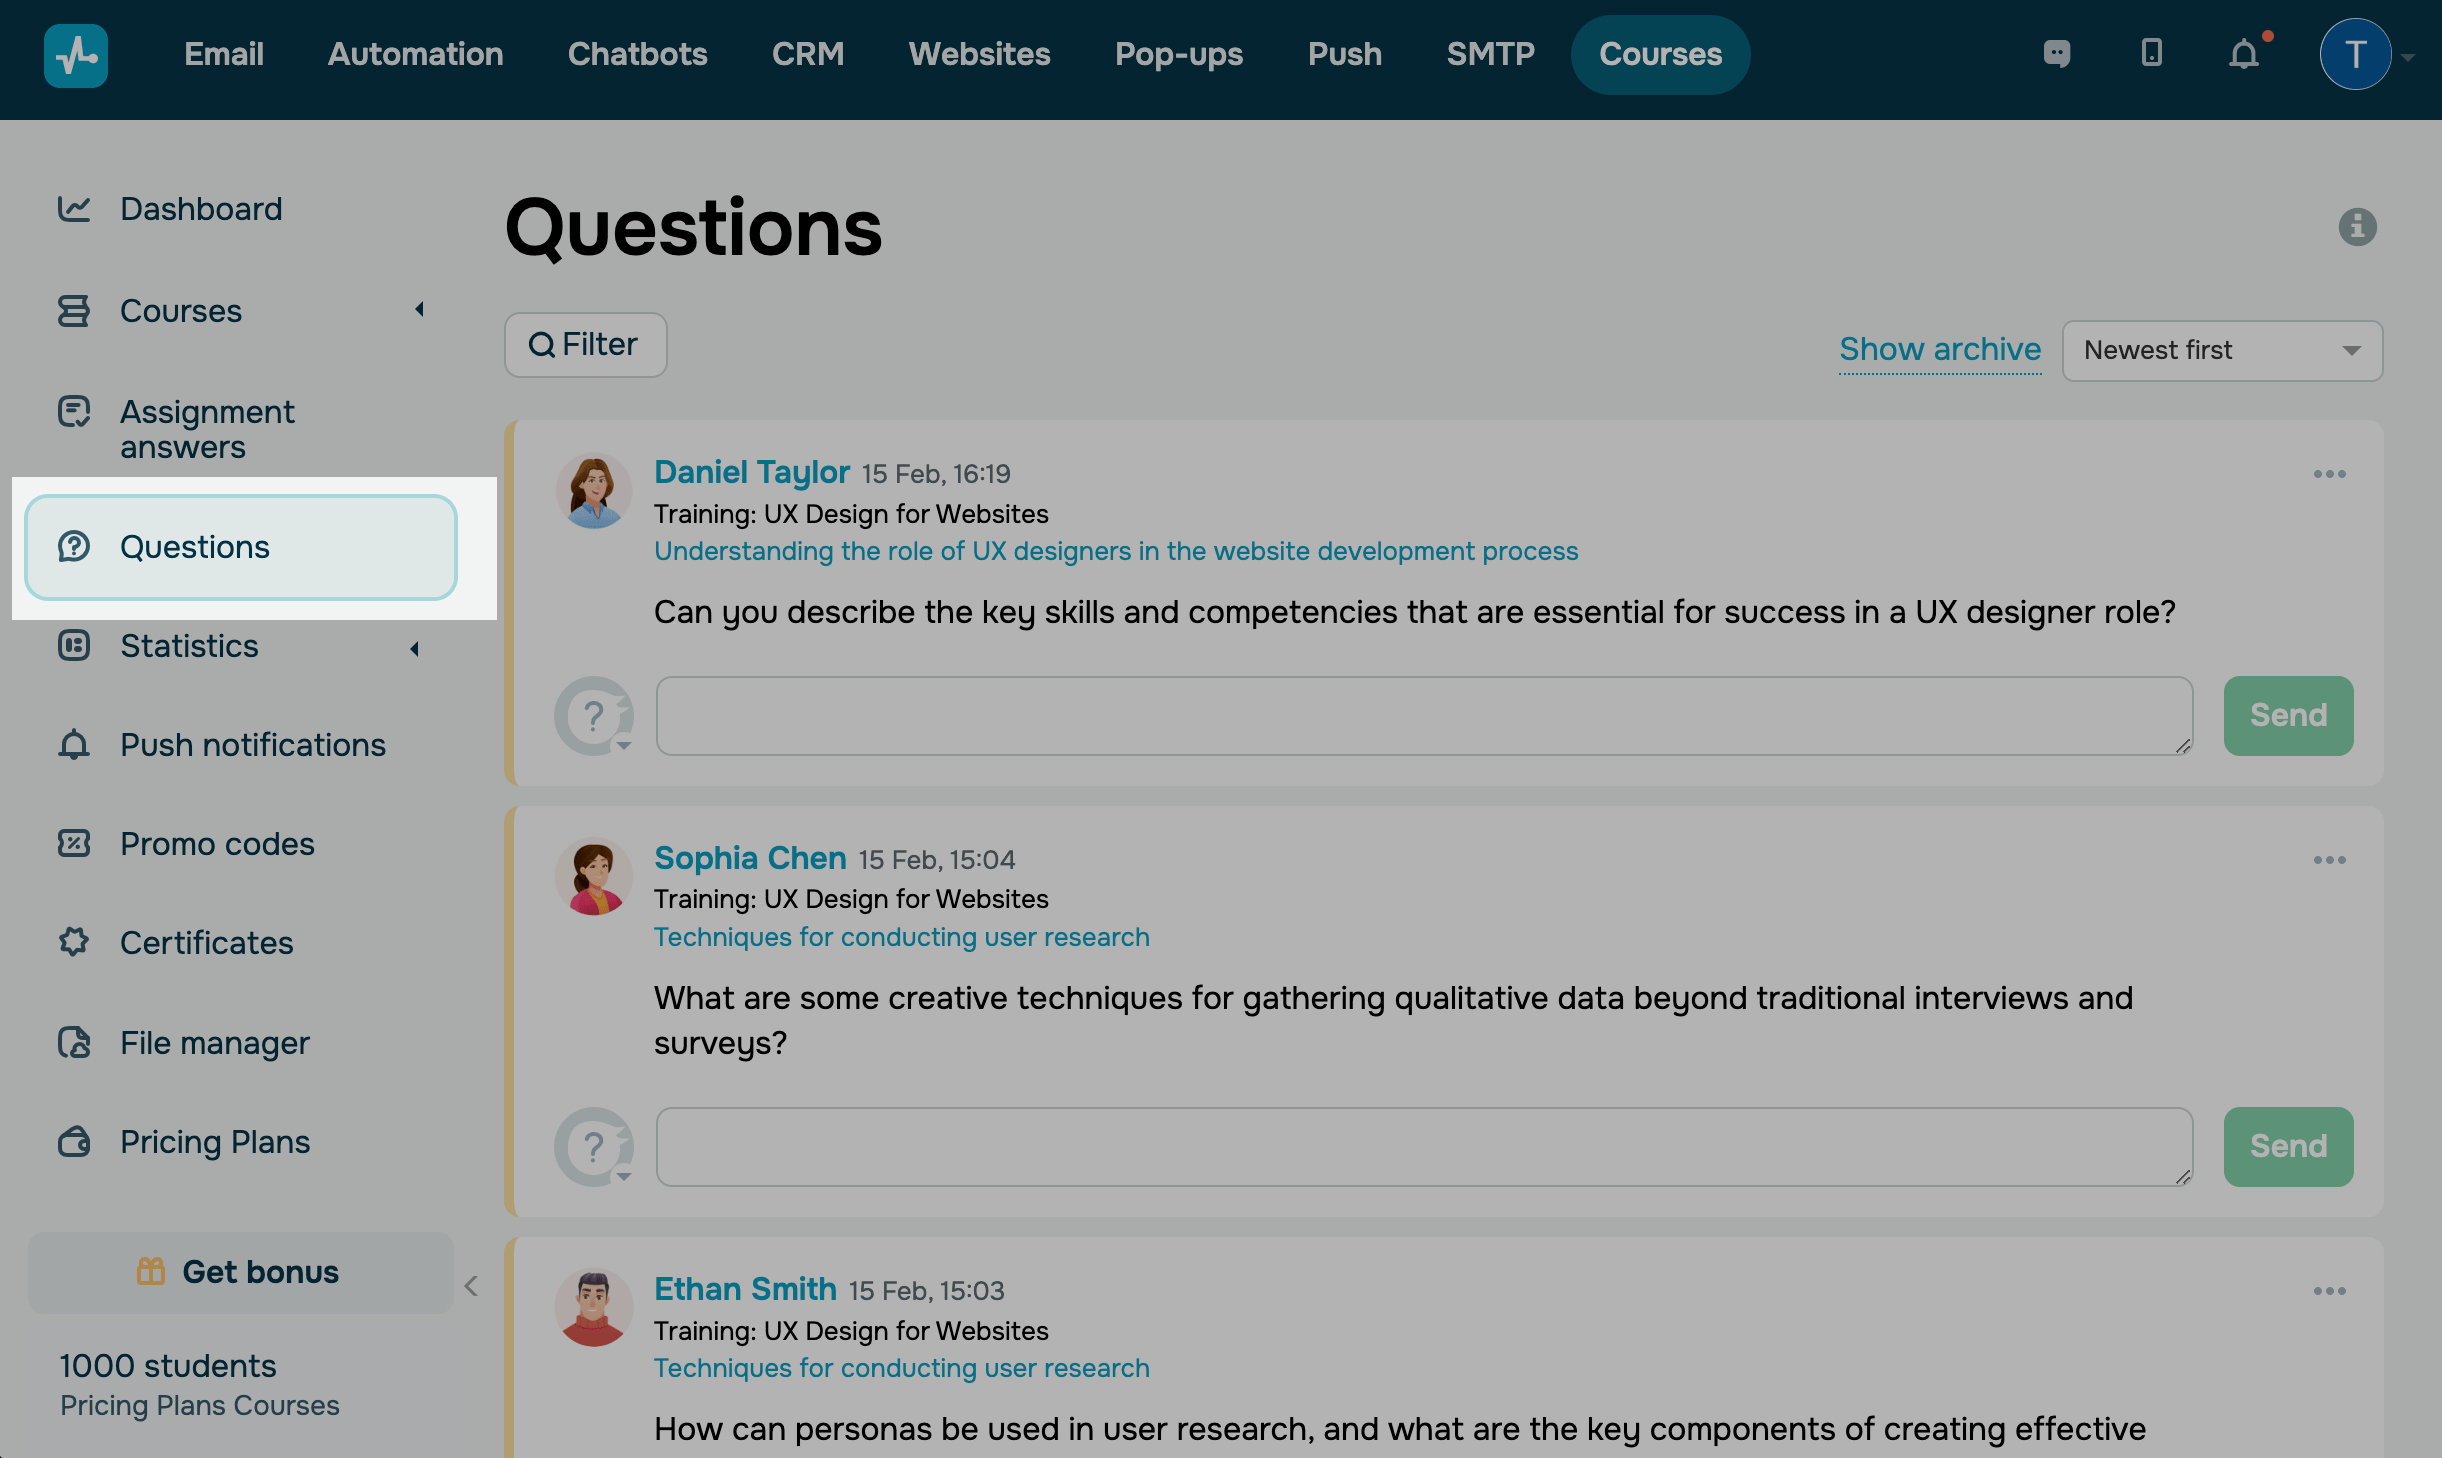Click the mobile device icon in header
Image resolution: width=2442 pixels, height=1458 pixels.
(2151, 53)
